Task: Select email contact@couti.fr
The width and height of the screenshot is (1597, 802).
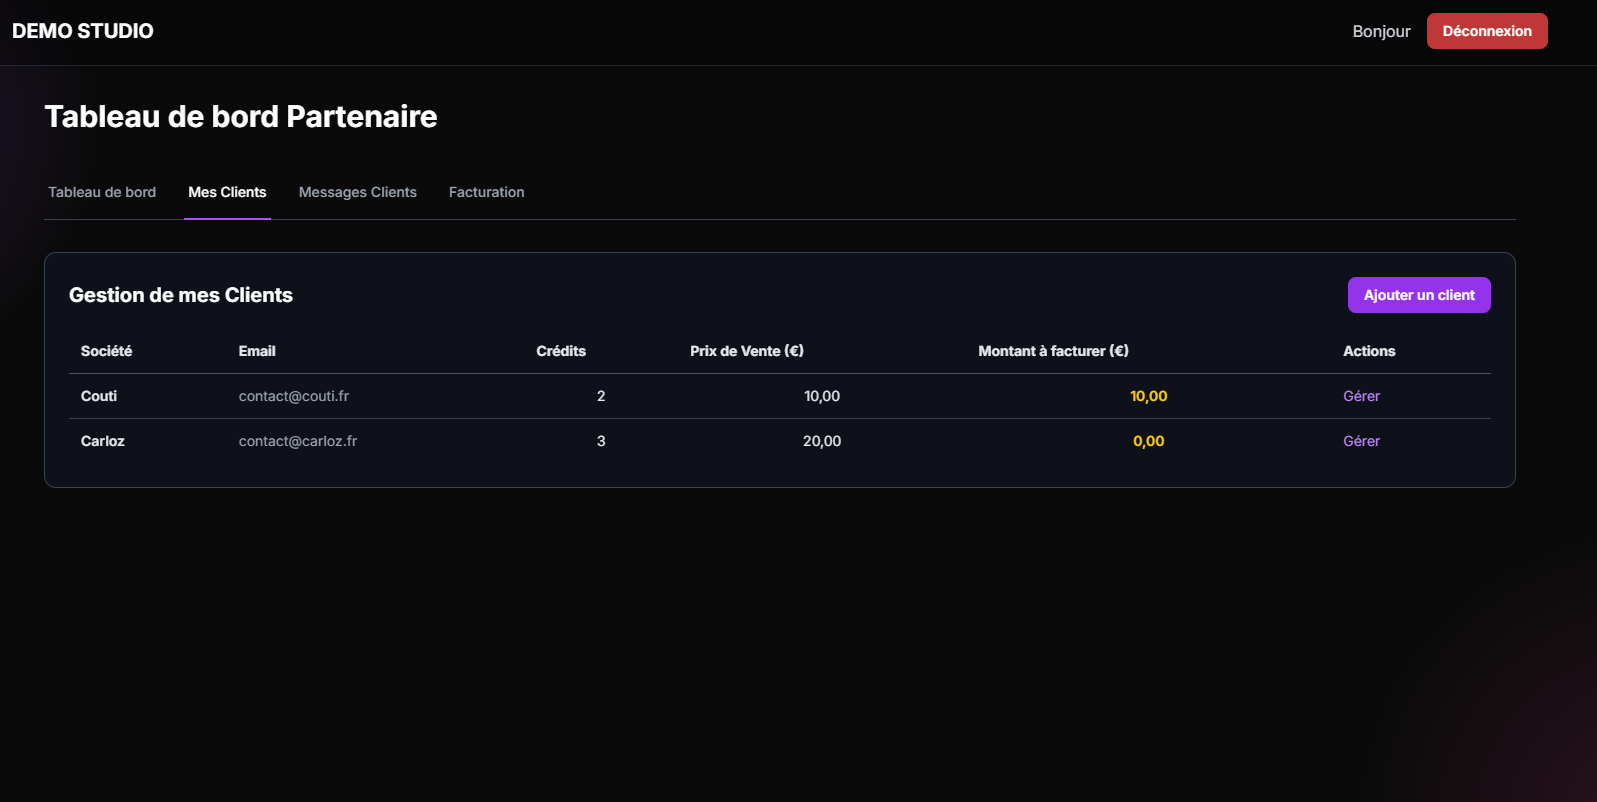Action: coord(294,396)
